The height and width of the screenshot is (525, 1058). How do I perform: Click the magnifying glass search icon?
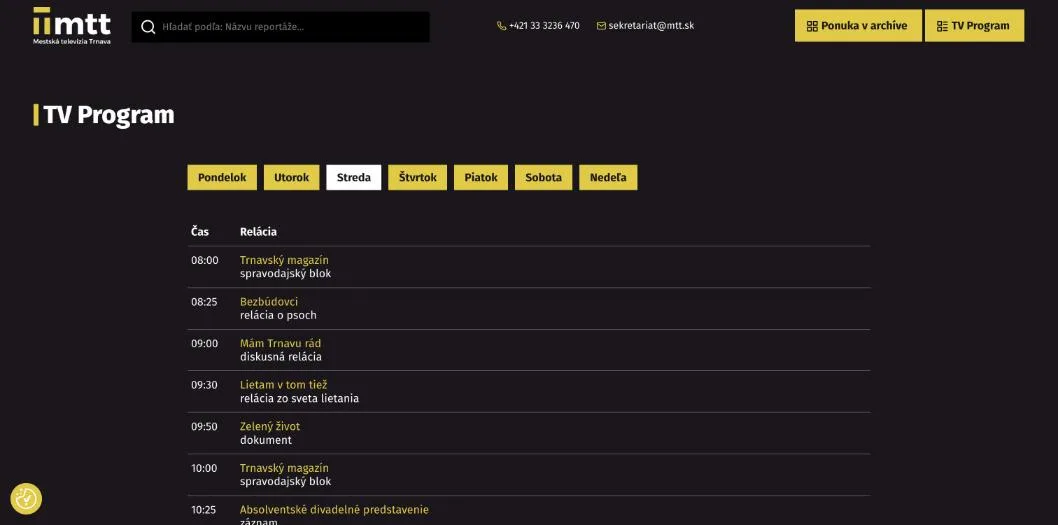[148, 27]
